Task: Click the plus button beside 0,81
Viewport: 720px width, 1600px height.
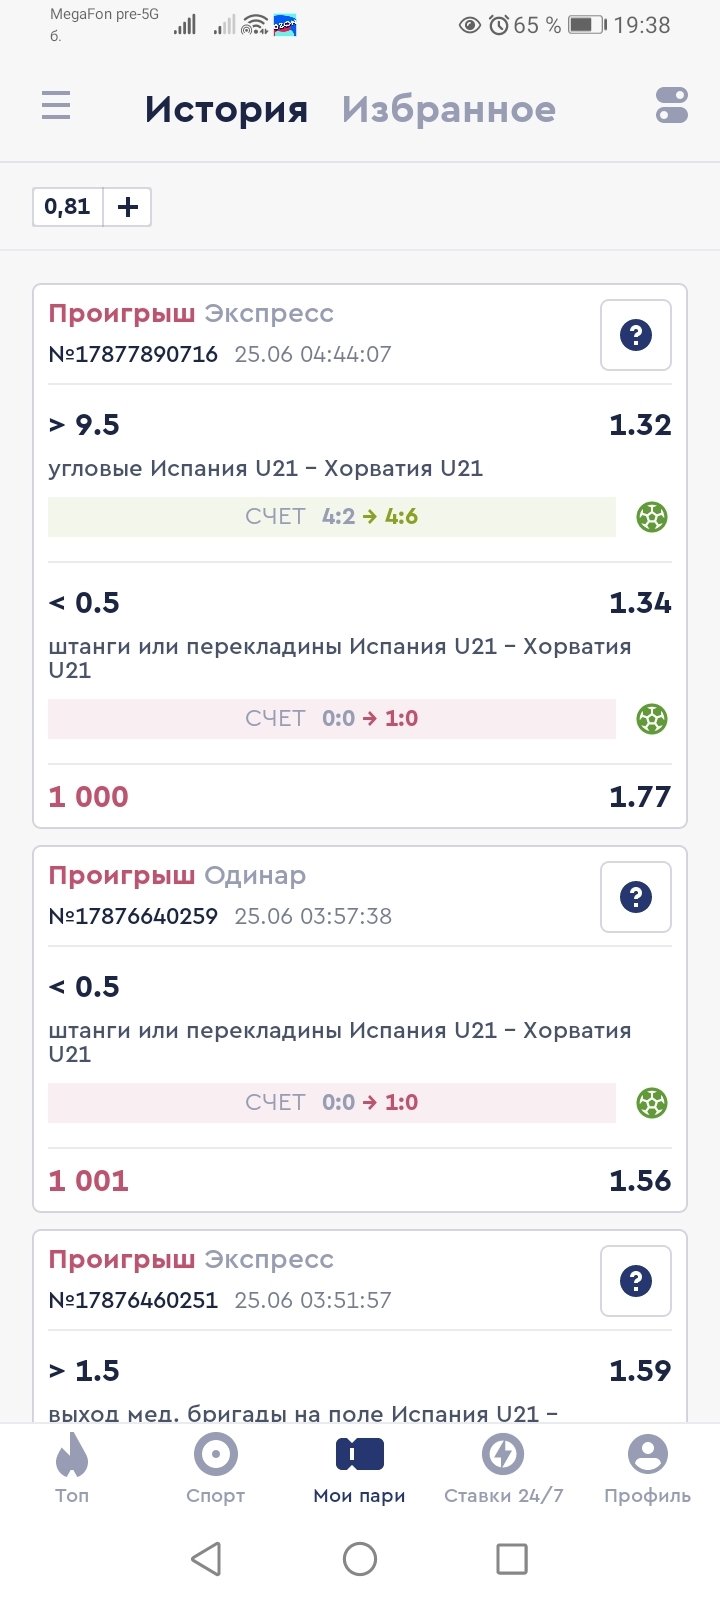Action: coord(128,207)
